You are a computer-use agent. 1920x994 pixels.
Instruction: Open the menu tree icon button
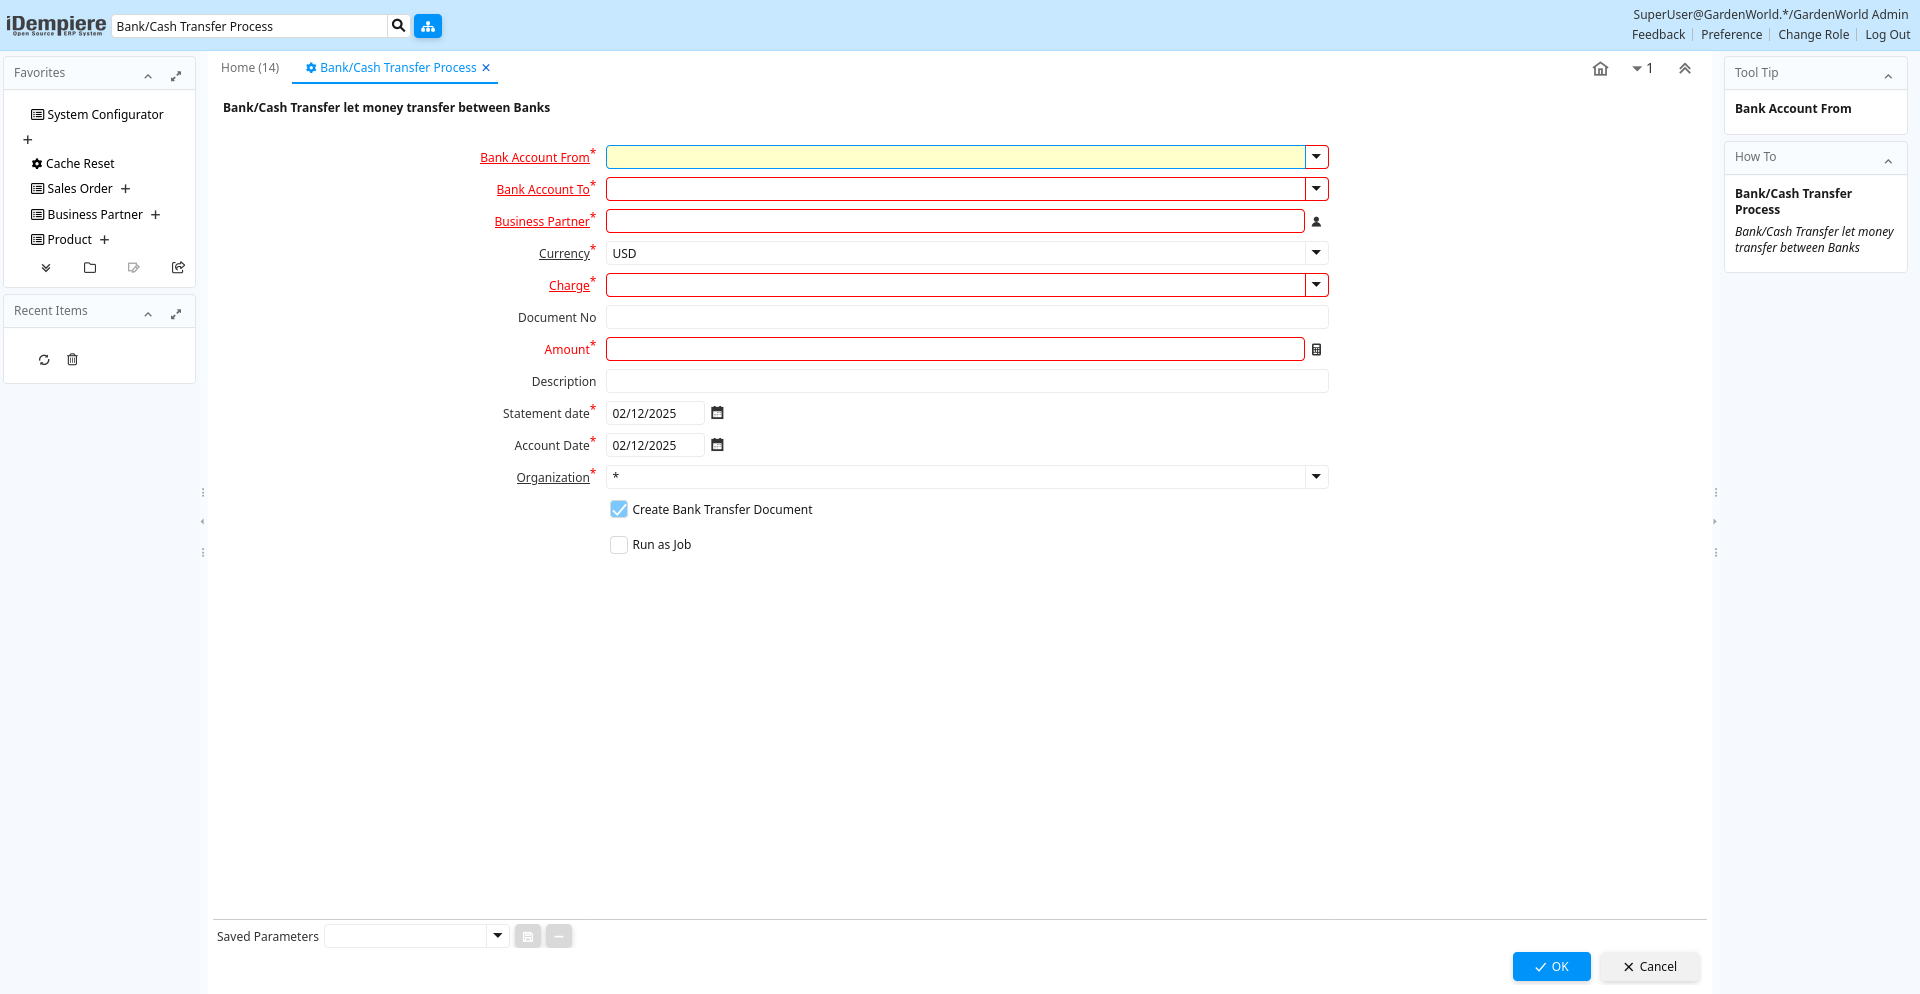click(x=428, y=26)
